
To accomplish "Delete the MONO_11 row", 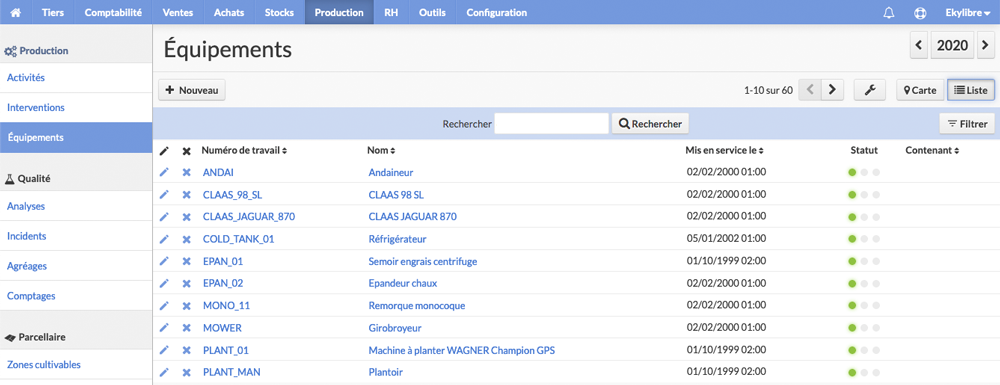I will click(x=186, y=305).
